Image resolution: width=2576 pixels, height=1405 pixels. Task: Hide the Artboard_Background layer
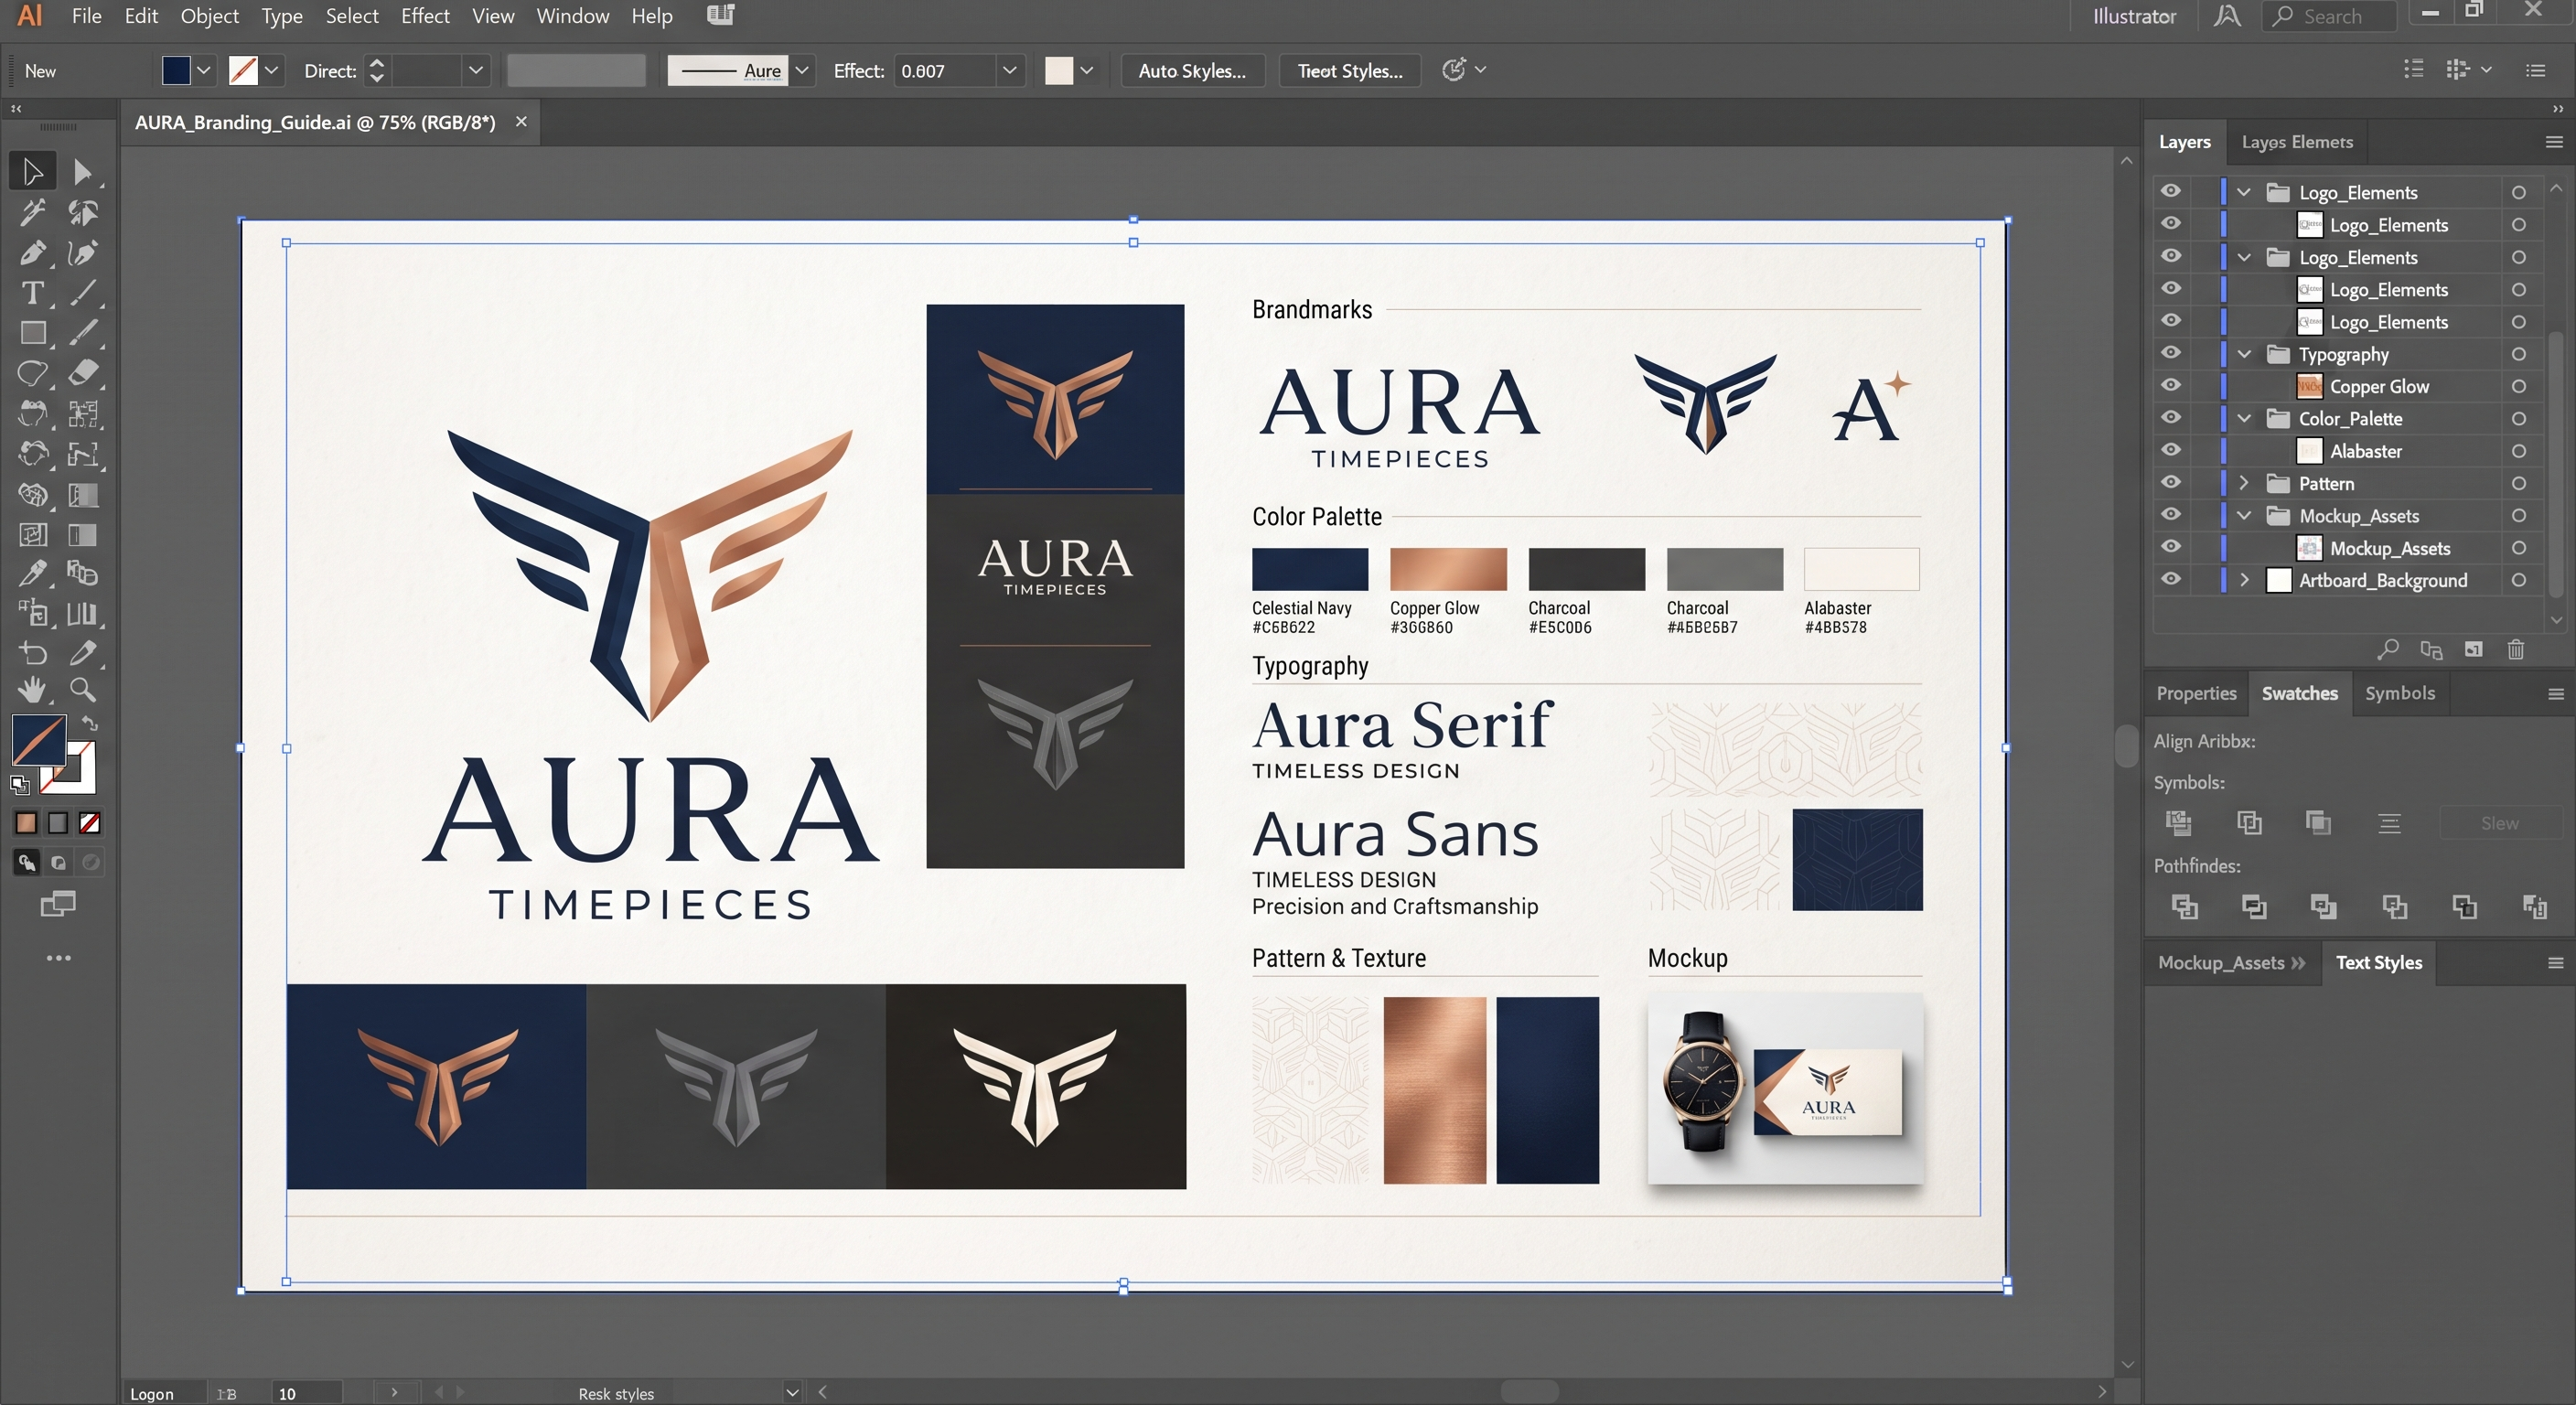2170,580
